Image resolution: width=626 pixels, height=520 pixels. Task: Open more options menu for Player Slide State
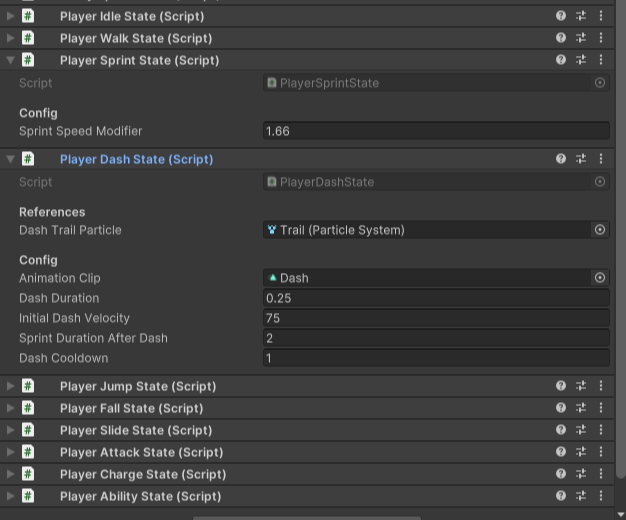tap(601, 429)
